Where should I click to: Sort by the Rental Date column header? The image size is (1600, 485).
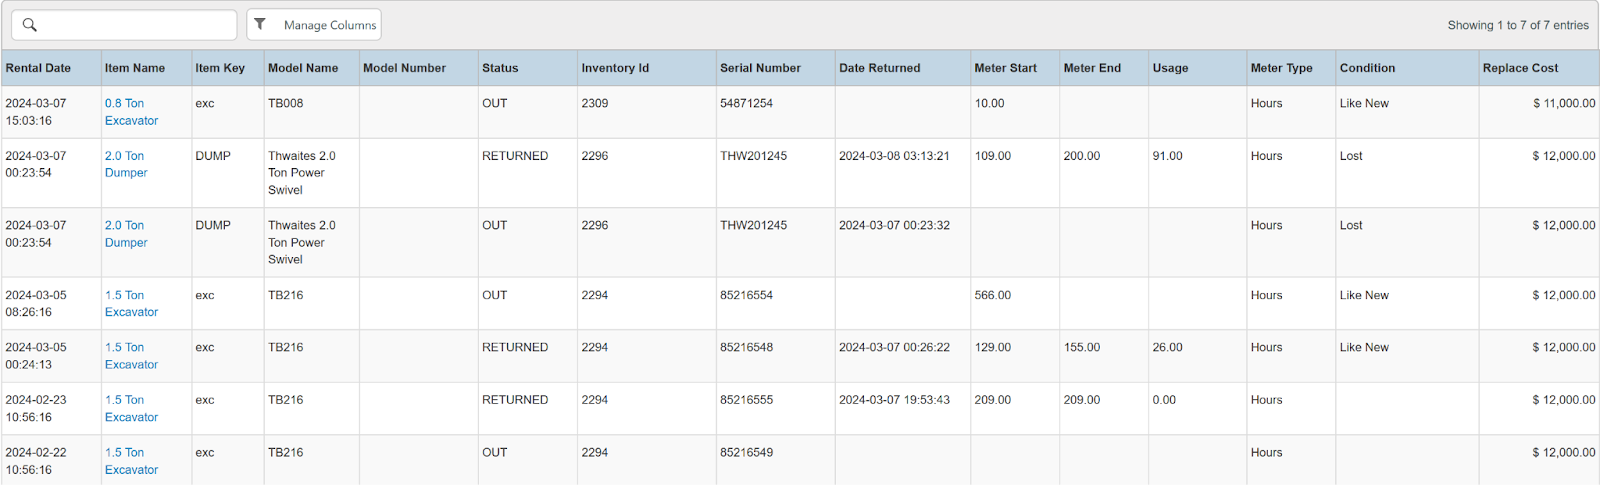click(38, 68)
